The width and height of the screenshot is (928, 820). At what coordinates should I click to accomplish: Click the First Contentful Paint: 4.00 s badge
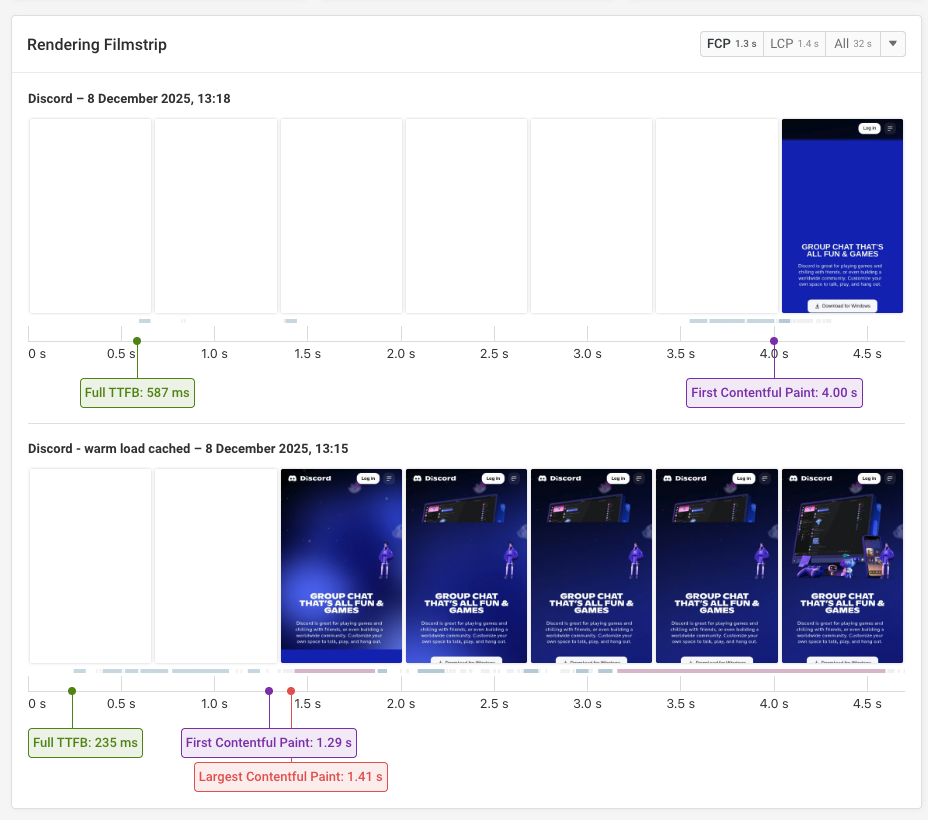tap(774, 392)
